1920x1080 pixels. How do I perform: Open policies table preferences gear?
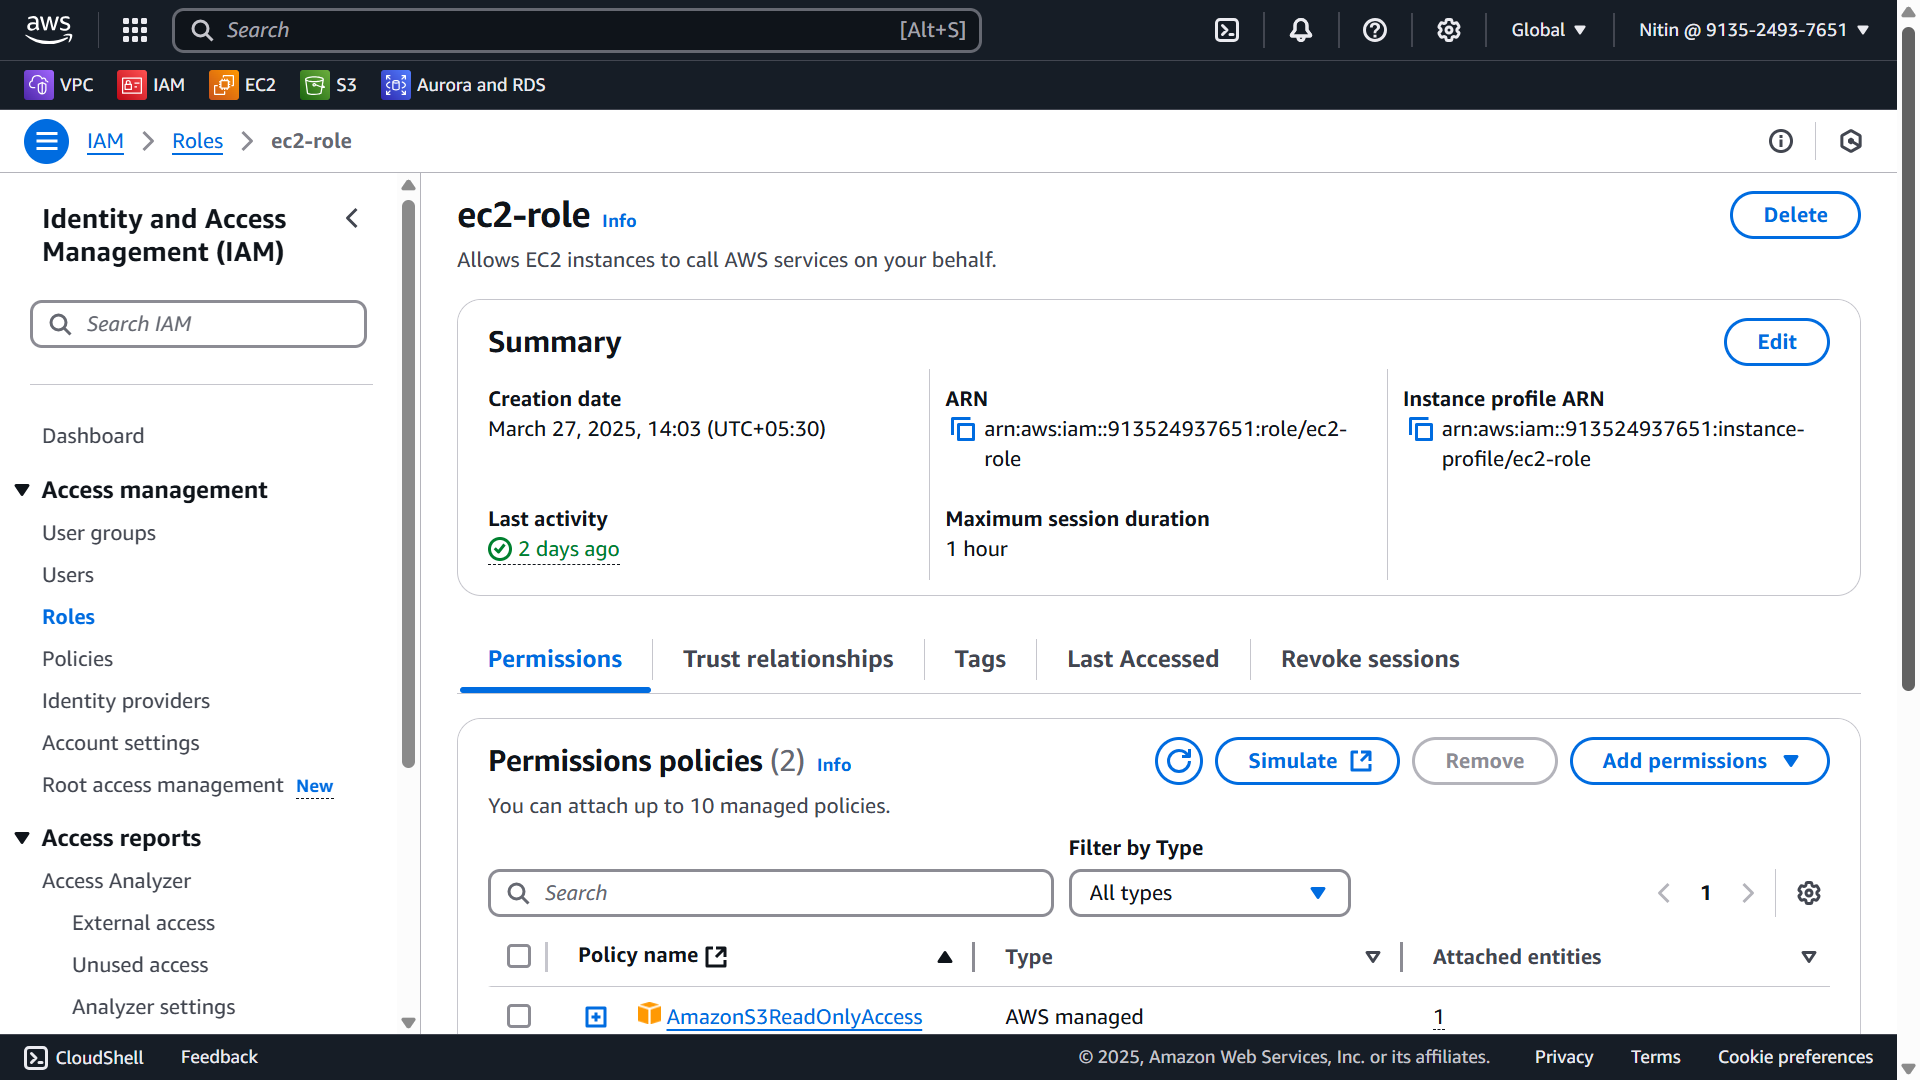(x=1809, y=893)
